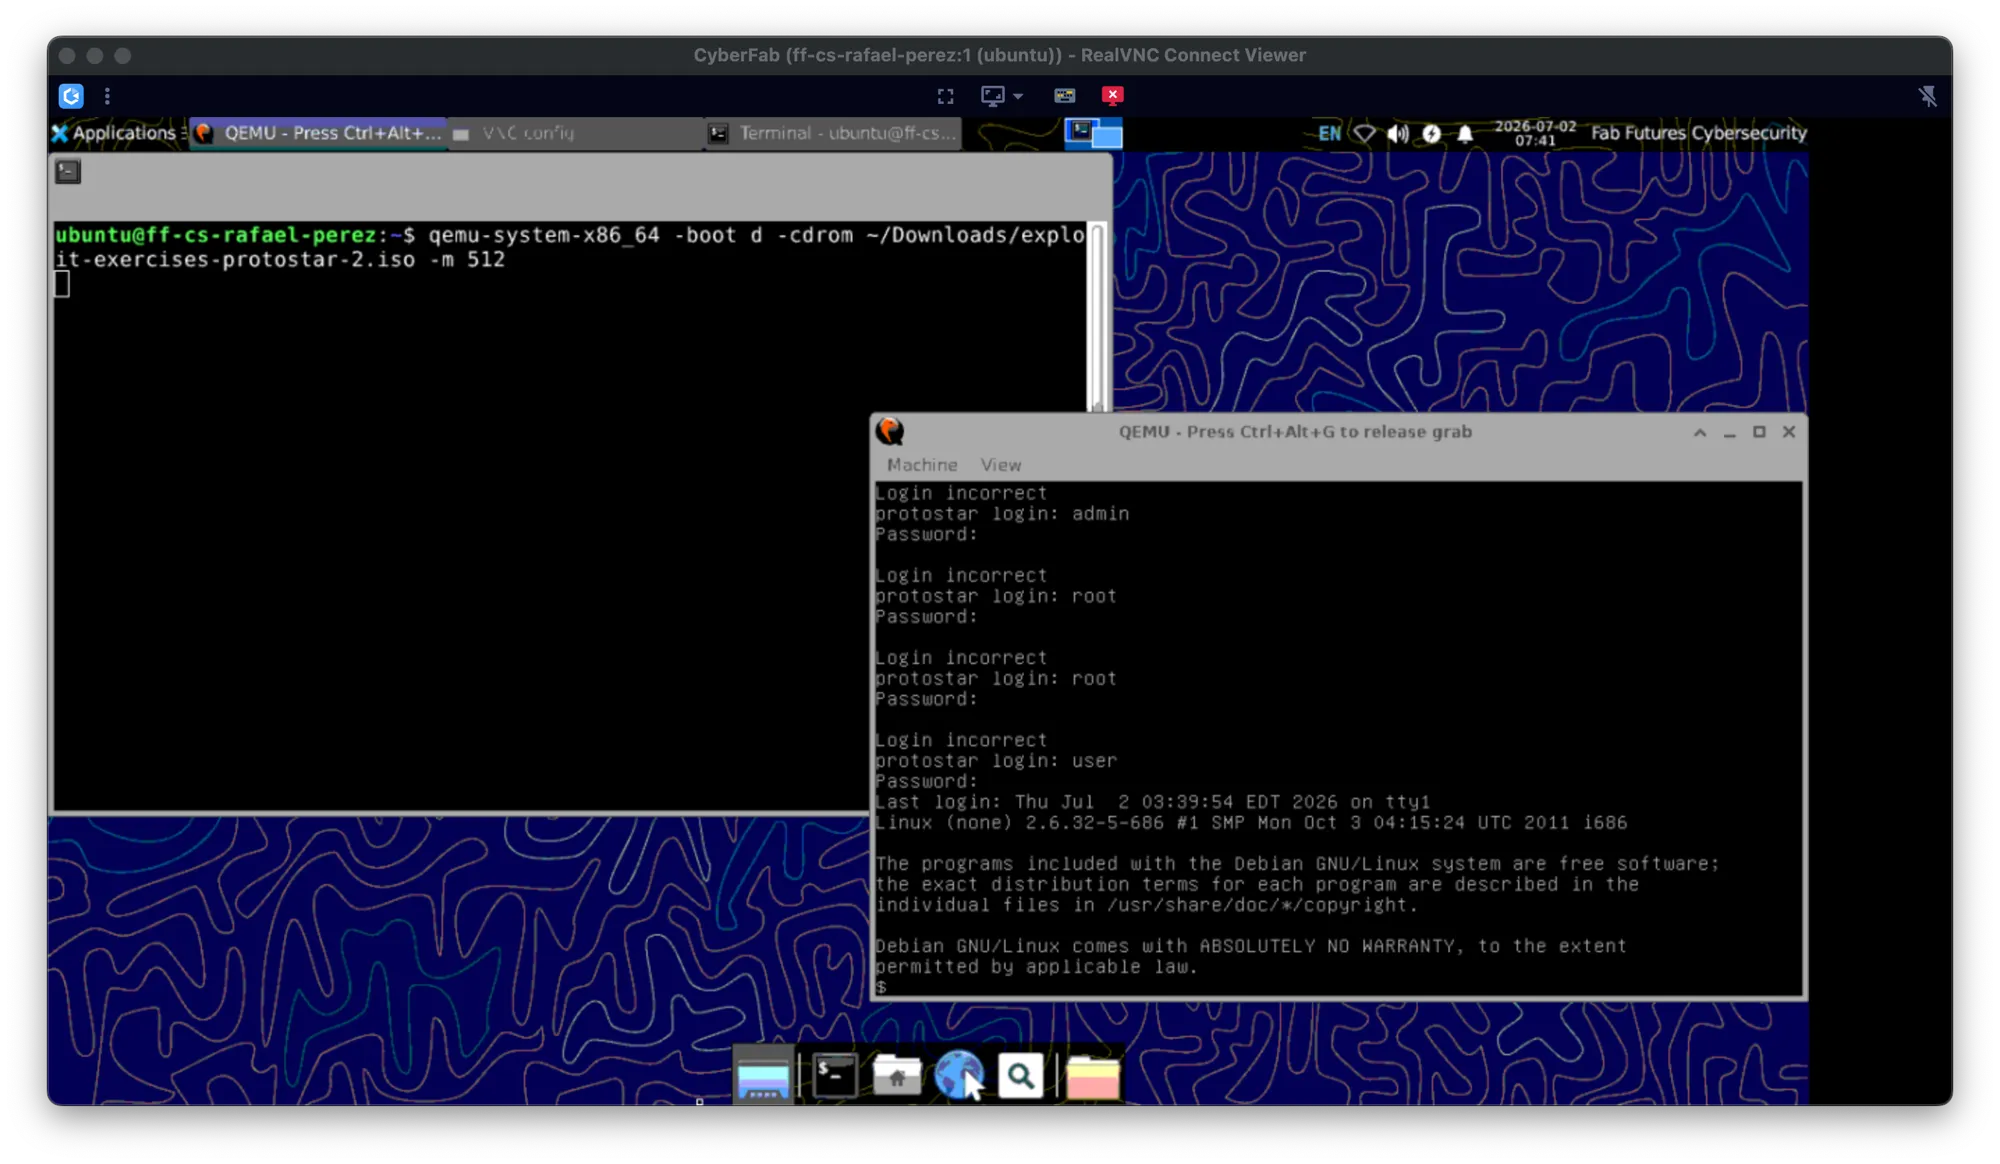Maximize the QEMU window

coord(1759,432)
